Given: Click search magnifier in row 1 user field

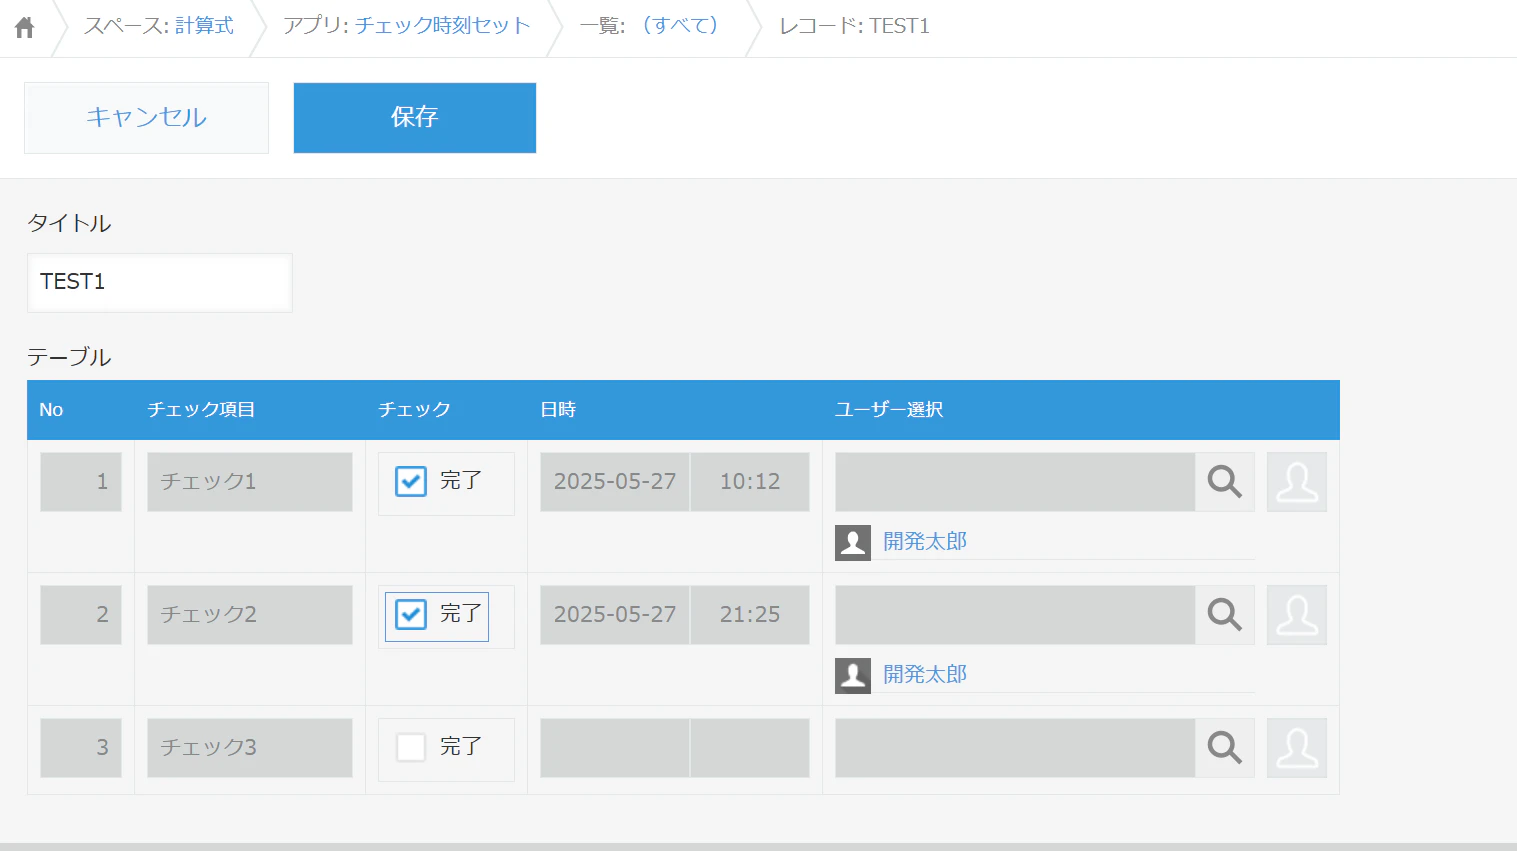Looking at the screenshot, I should [1224, 482].
